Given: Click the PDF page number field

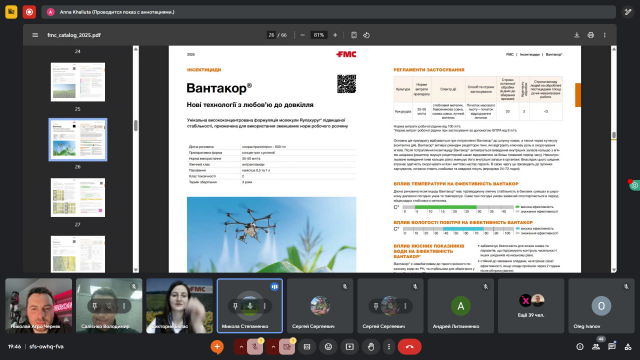Looking at the screenshot, I should point(271,35).
